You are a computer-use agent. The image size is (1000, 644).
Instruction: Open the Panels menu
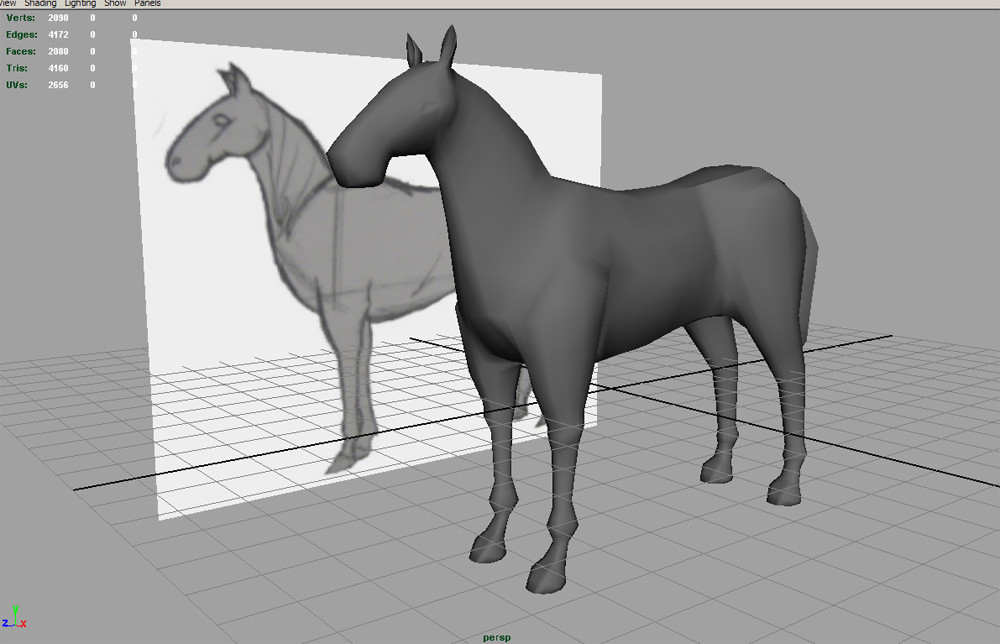(147, 3)
